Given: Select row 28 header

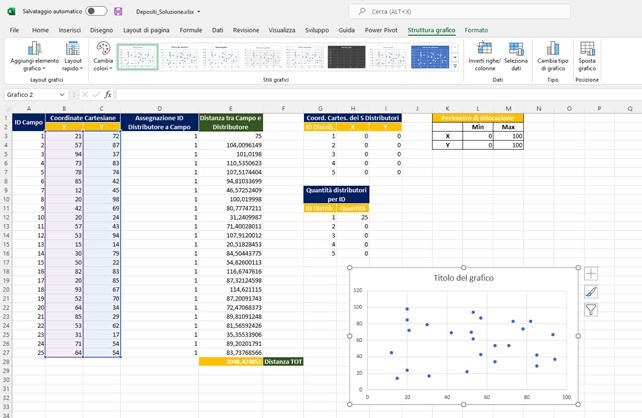Looking at the screenshot, I should [6, 362].
